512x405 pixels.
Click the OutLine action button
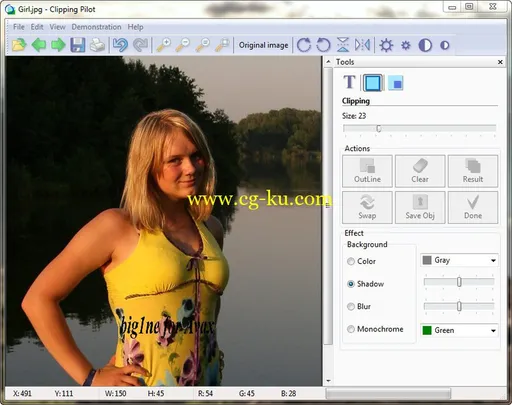tap(367, 171)
